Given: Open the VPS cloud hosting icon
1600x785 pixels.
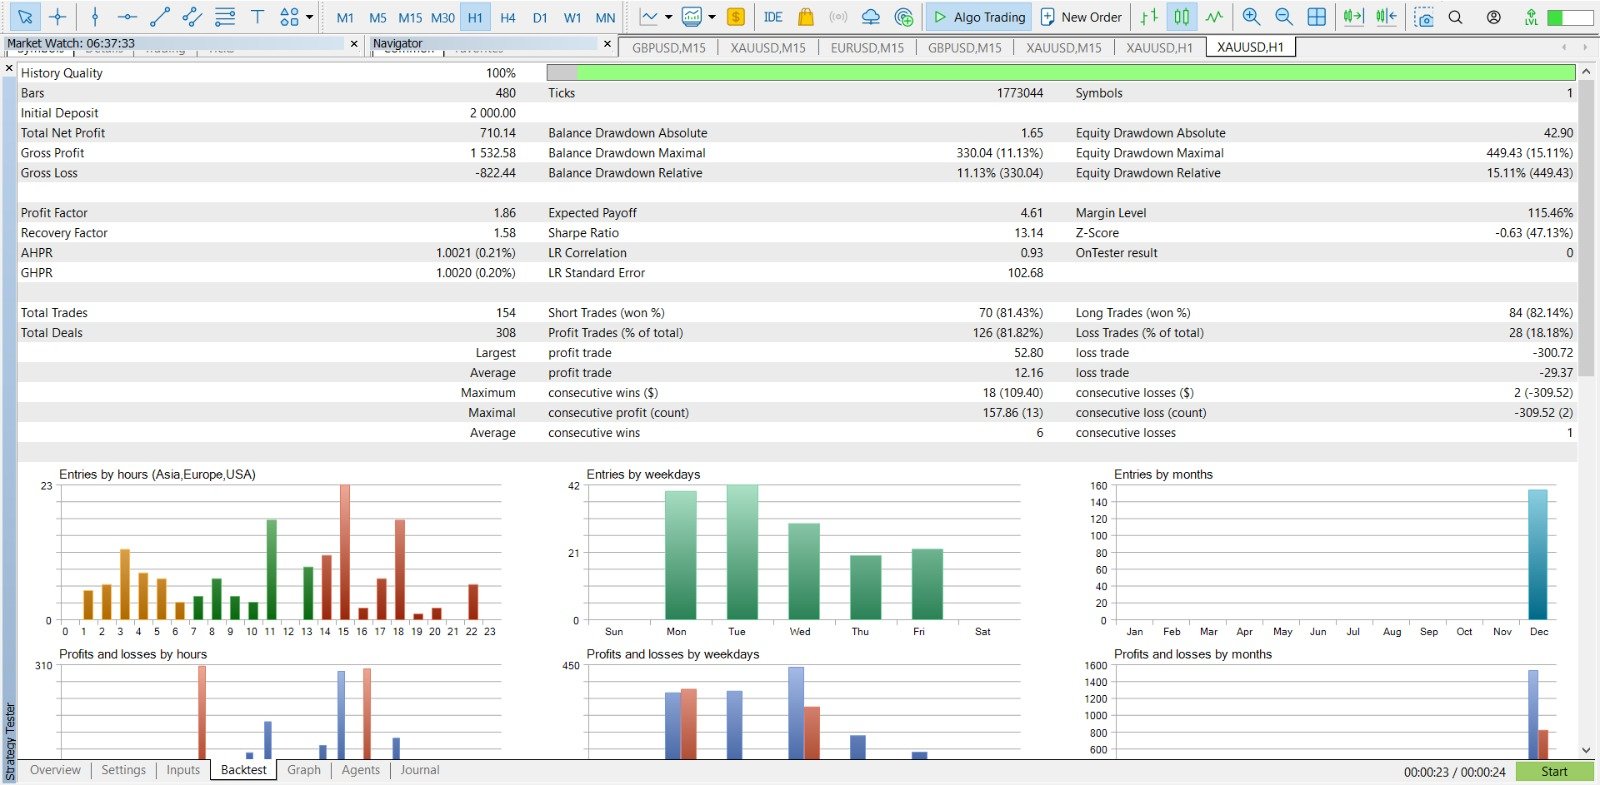Looking at the screenshot, I should [x=871, y=17].
